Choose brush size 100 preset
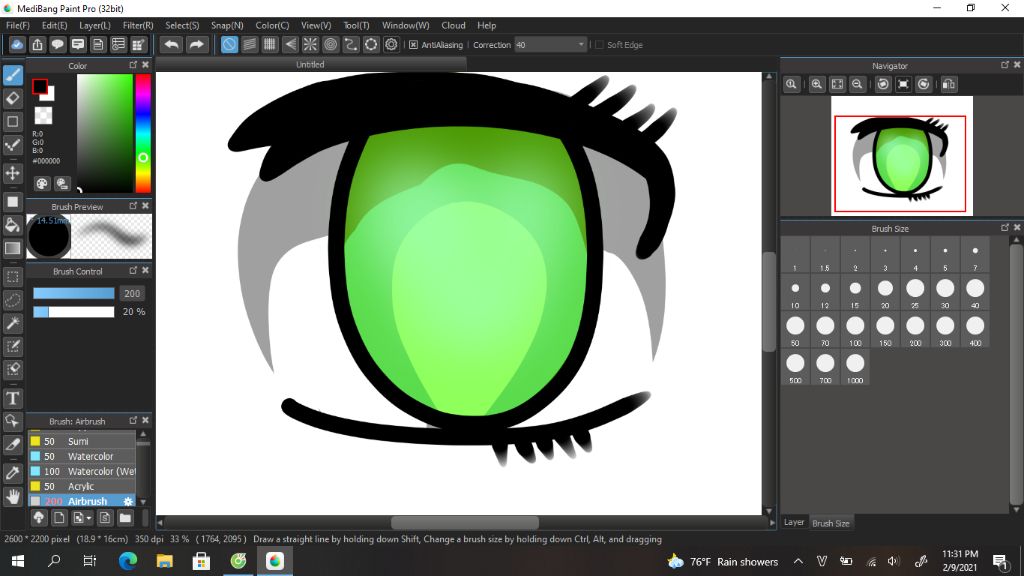This screenshot has height=576, width=1024. [855, 326]
